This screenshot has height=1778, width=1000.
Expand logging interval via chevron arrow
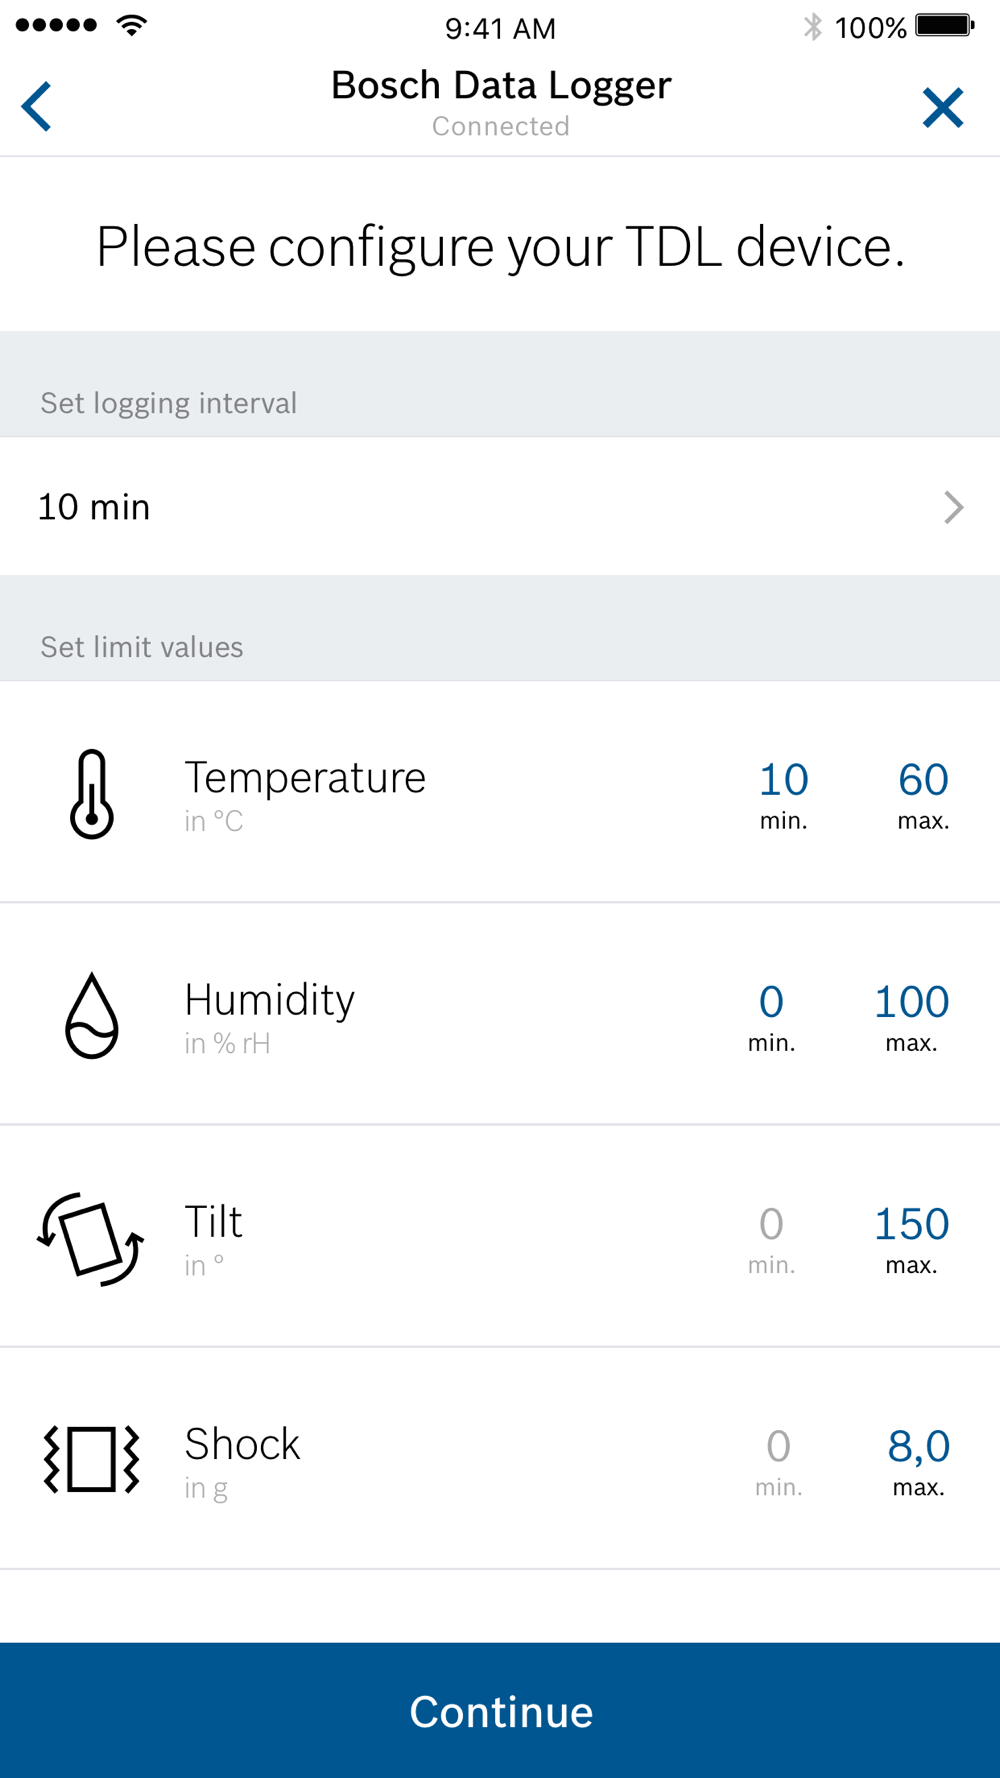(954, 507)
